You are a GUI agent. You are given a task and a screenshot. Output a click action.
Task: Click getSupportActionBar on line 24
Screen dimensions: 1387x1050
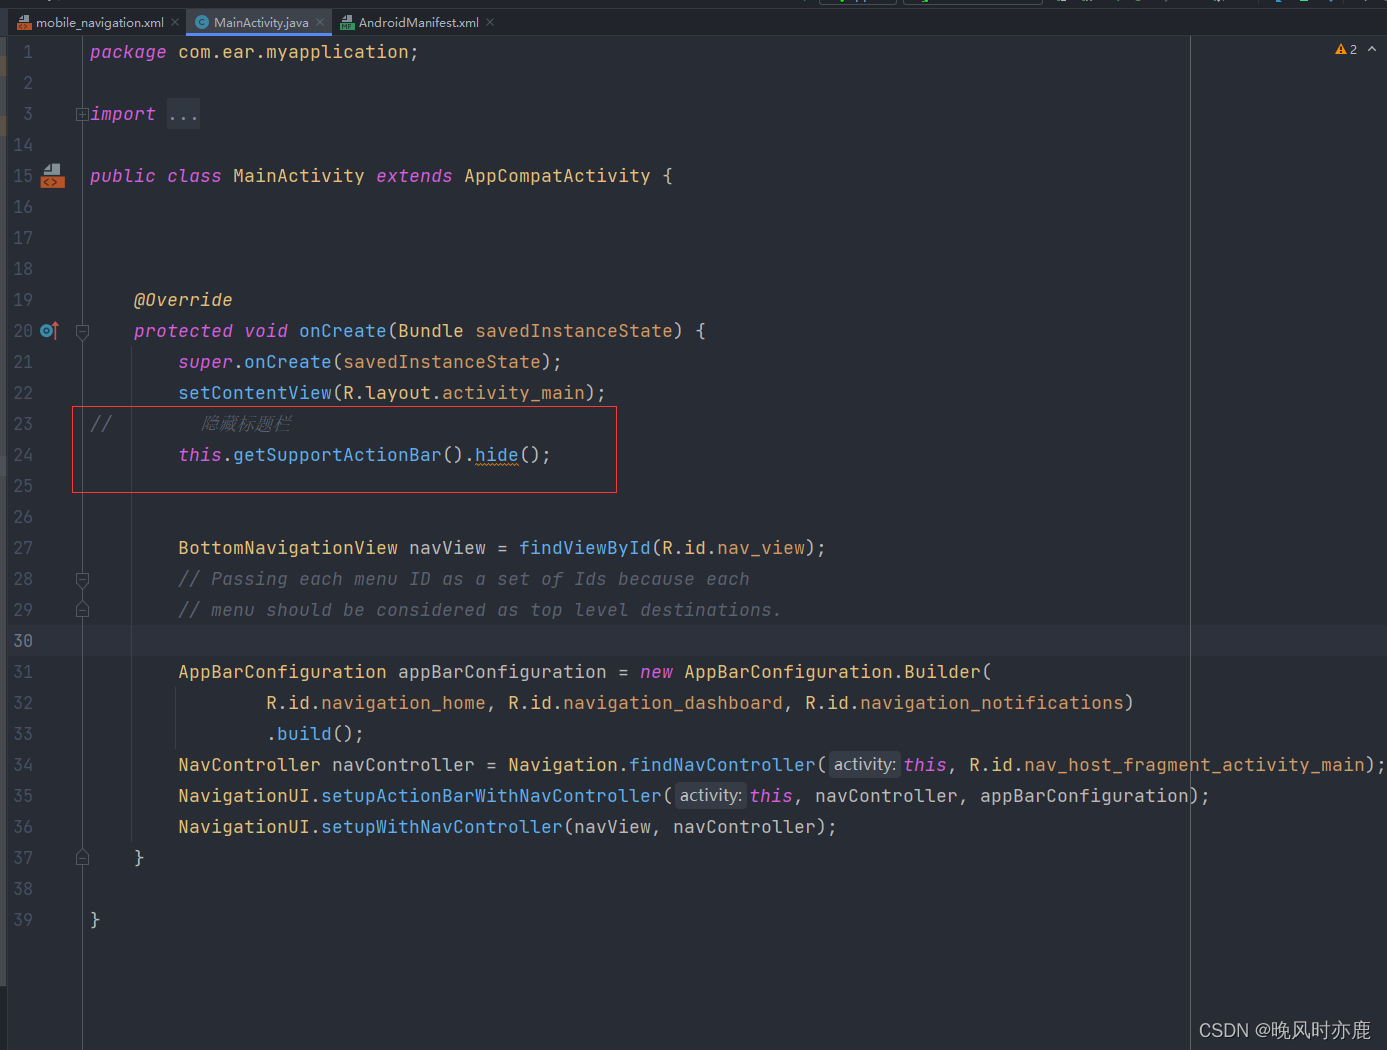[x=337, y=455]
